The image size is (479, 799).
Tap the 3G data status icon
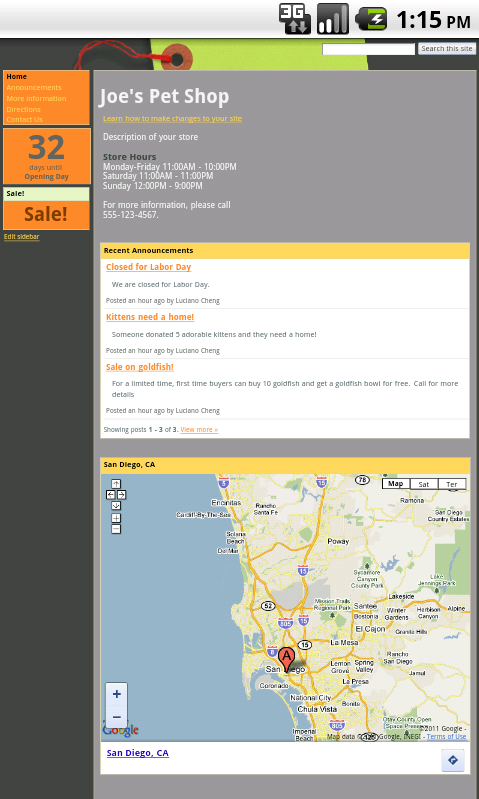pyautogui.click(x=295, y=19)
